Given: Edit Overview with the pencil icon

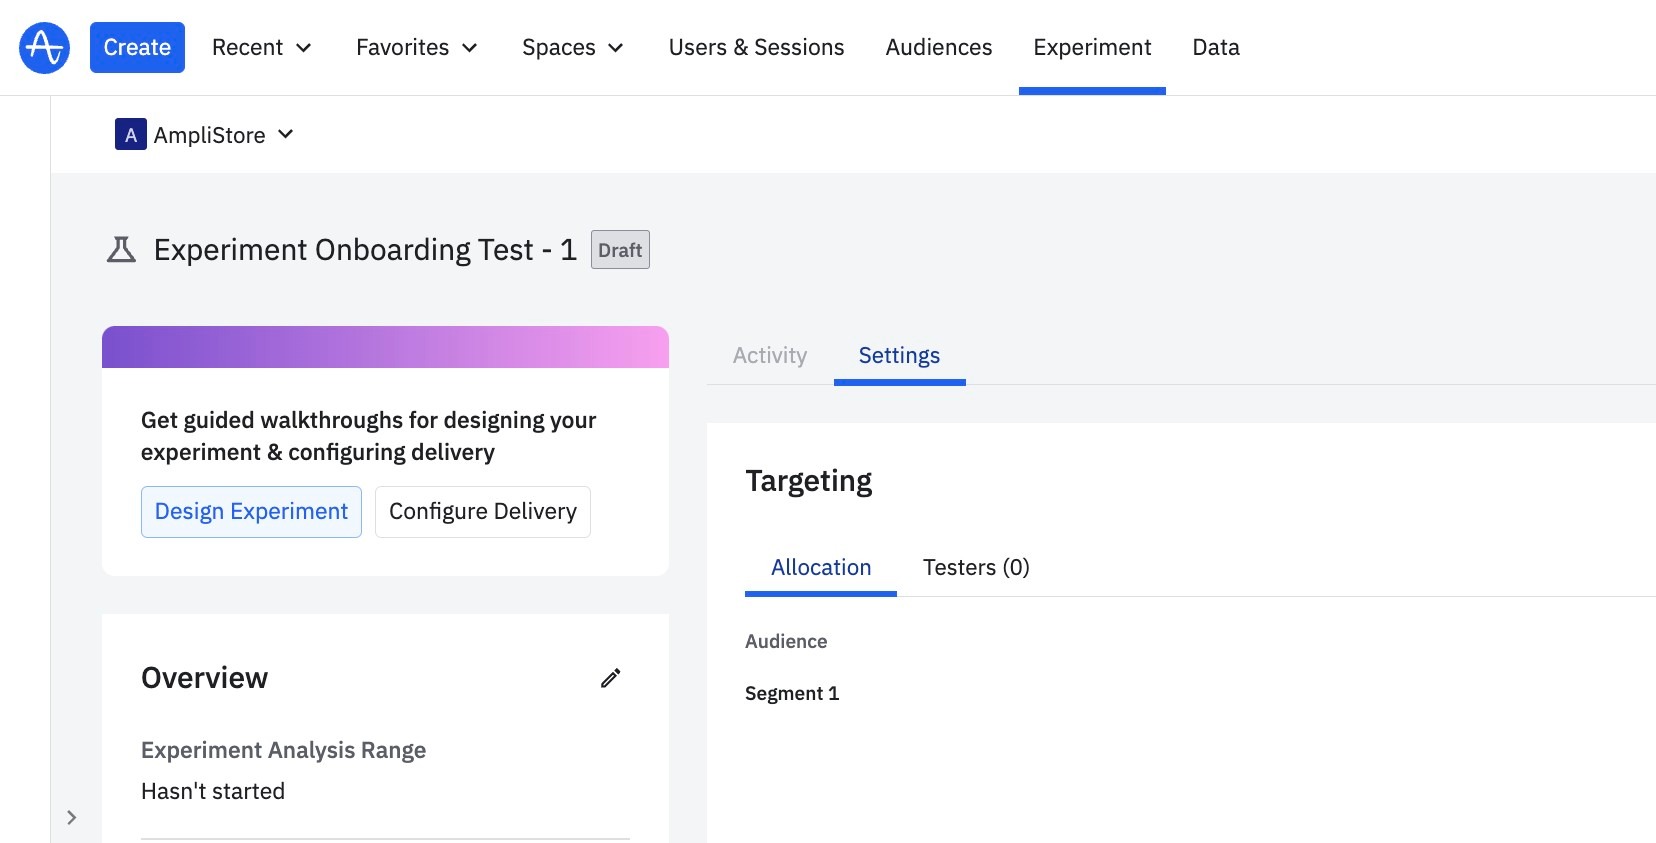Looking at the screenshot, I should tap(610, 678).
